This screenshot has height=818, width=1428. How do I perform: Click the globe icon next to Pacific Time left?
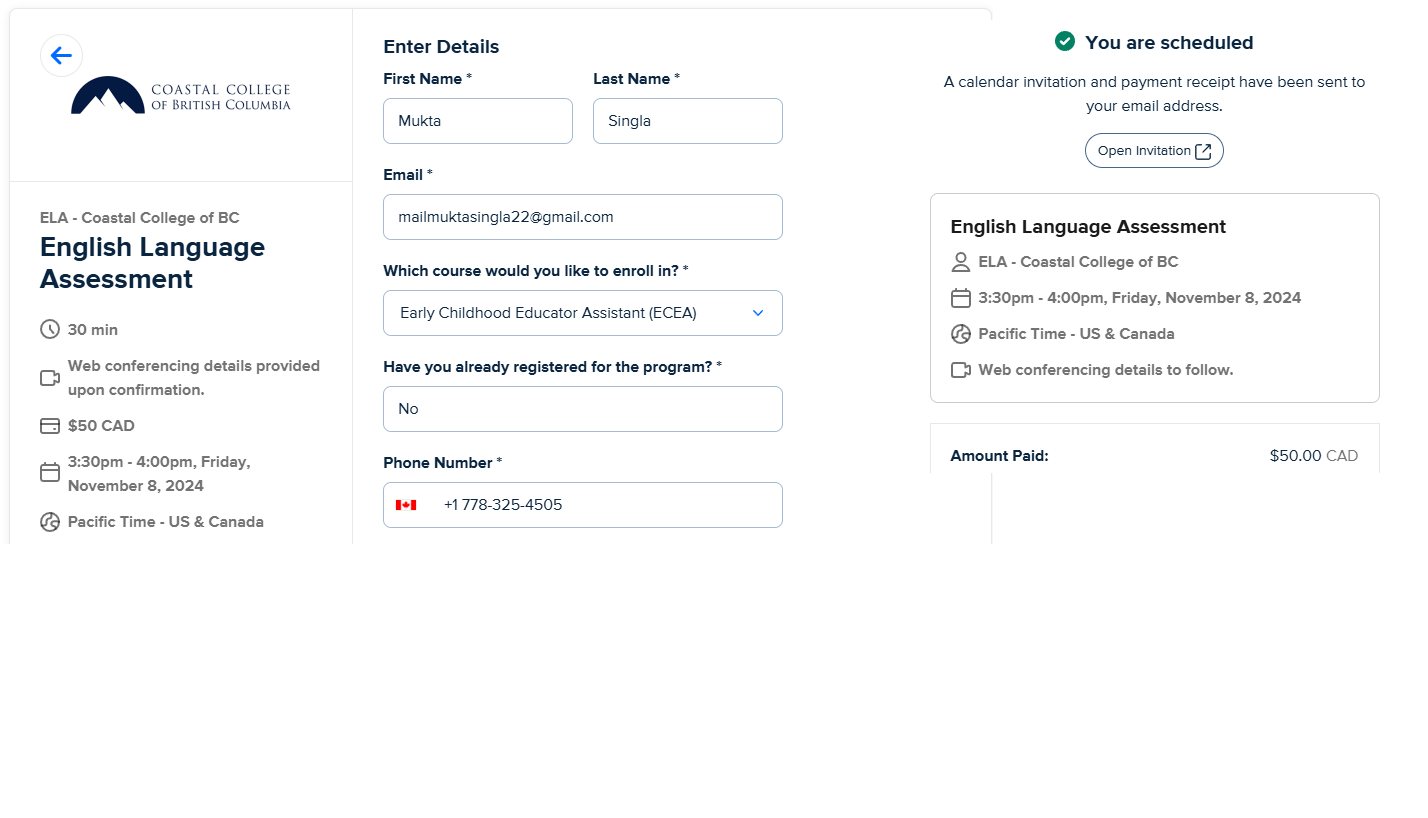tap(50, 522)
